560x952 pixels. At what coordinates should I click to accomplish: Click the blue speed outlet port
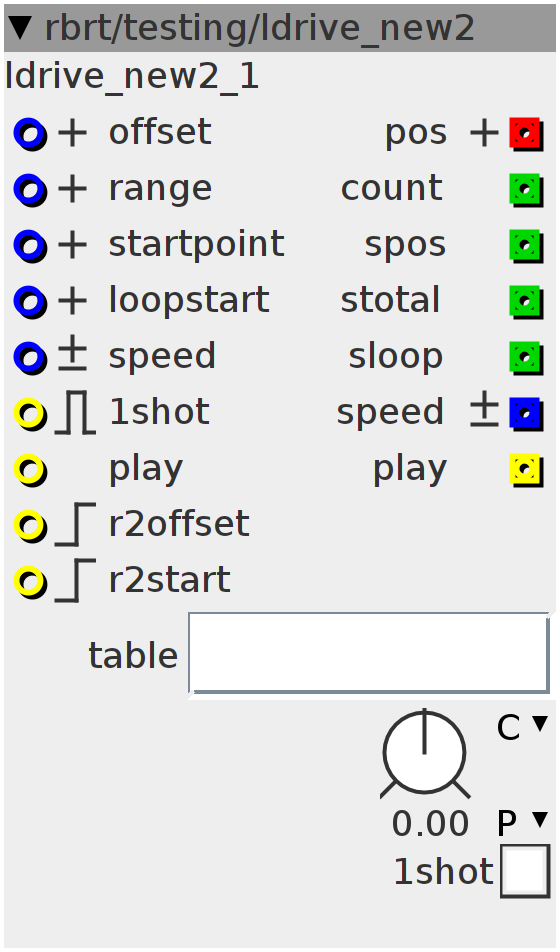(525, 413)
